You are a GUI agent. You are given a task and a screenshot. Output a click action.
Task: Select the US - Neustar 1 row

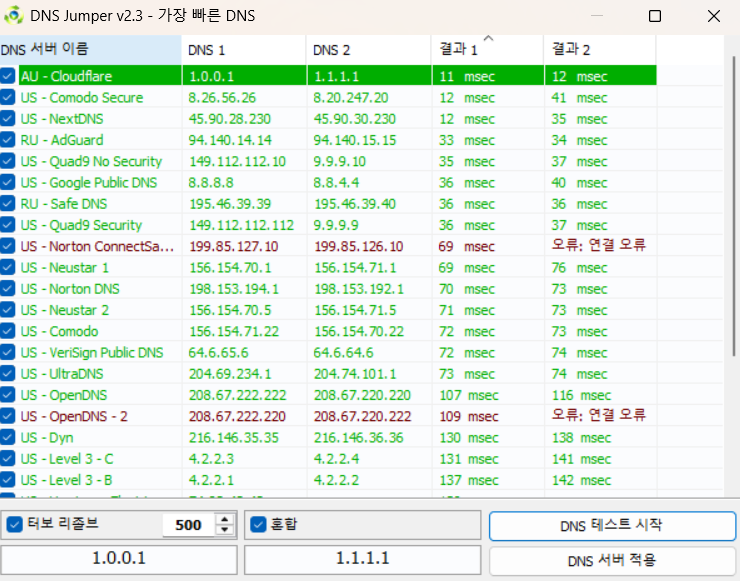[328, 267]
